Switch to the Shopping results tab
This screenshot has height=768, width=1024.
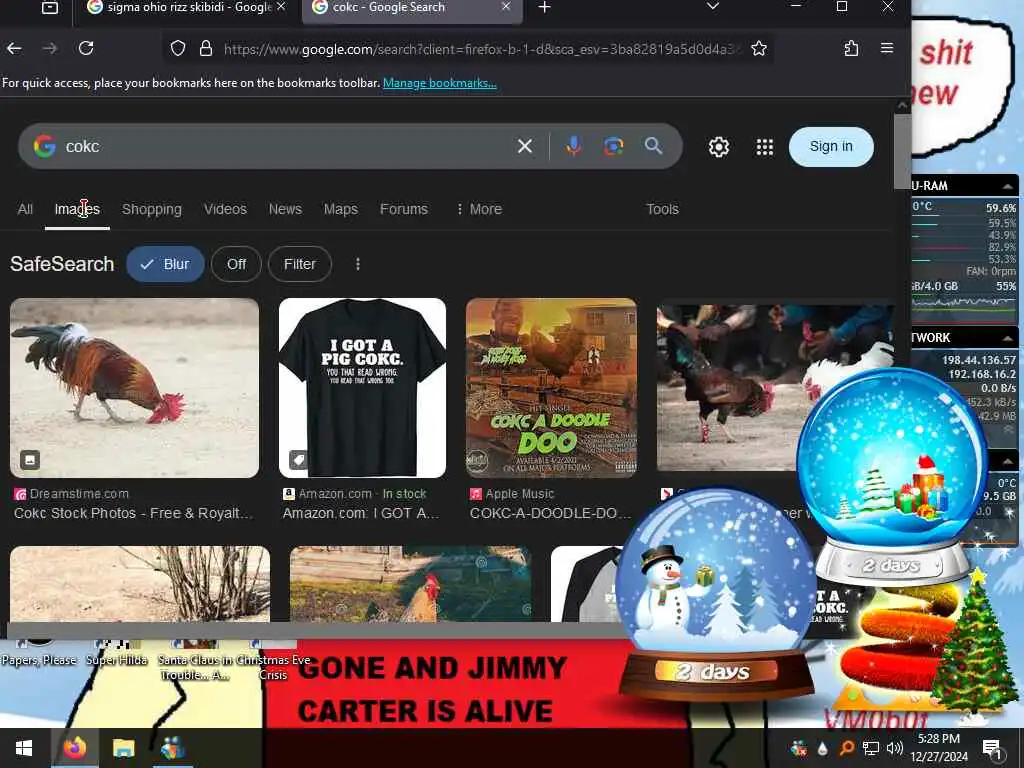click(152, 209)
